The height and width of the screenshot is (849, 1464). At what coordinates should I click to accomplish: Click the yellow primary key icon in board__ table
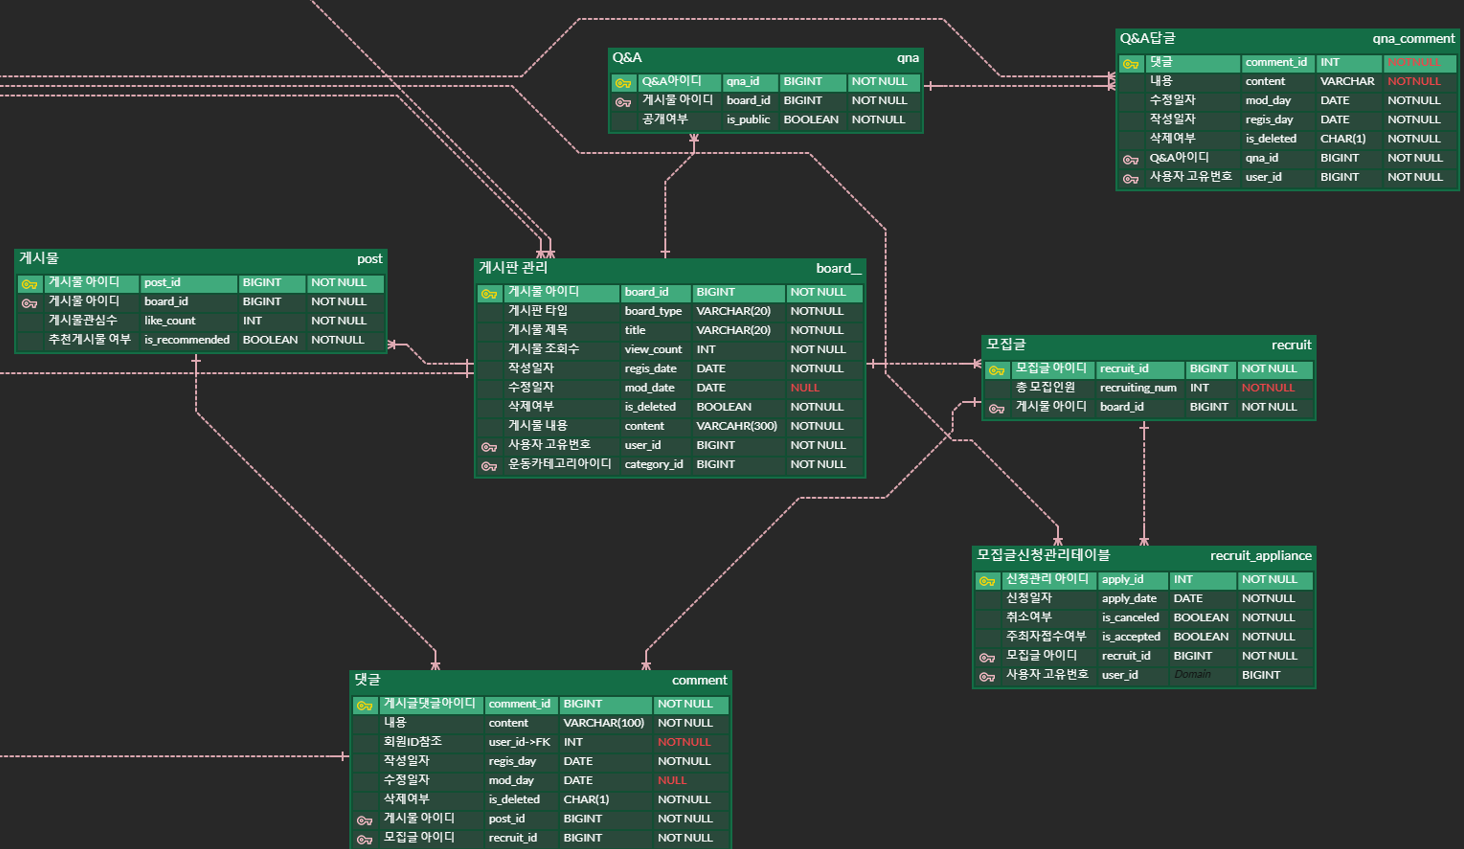[x=489, y=294]
